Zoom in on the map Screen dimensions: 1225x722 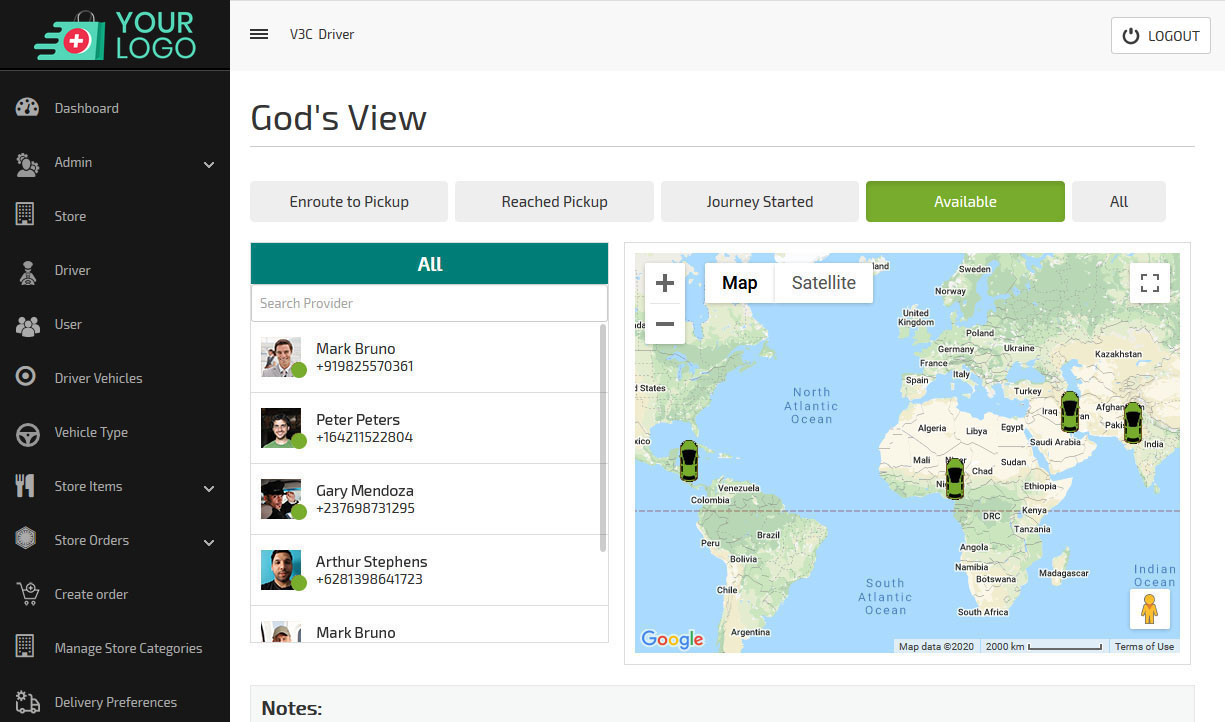[x=665, y=284]
